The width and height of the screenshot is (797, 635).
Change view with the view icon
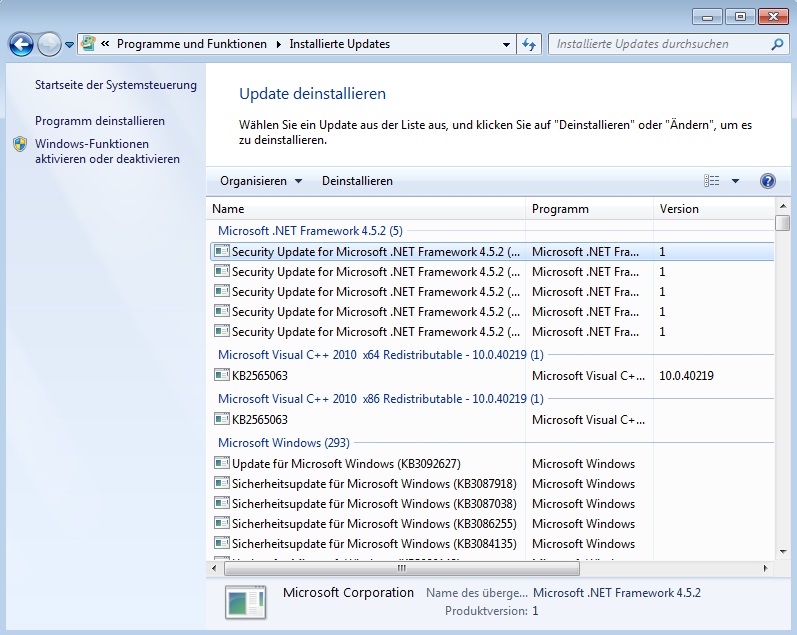[x=712, y=180]
